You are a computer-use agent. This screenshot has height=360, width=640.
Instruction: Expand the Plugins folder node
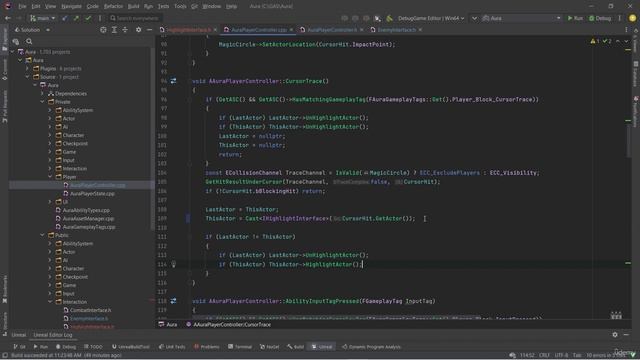[27, 69]
